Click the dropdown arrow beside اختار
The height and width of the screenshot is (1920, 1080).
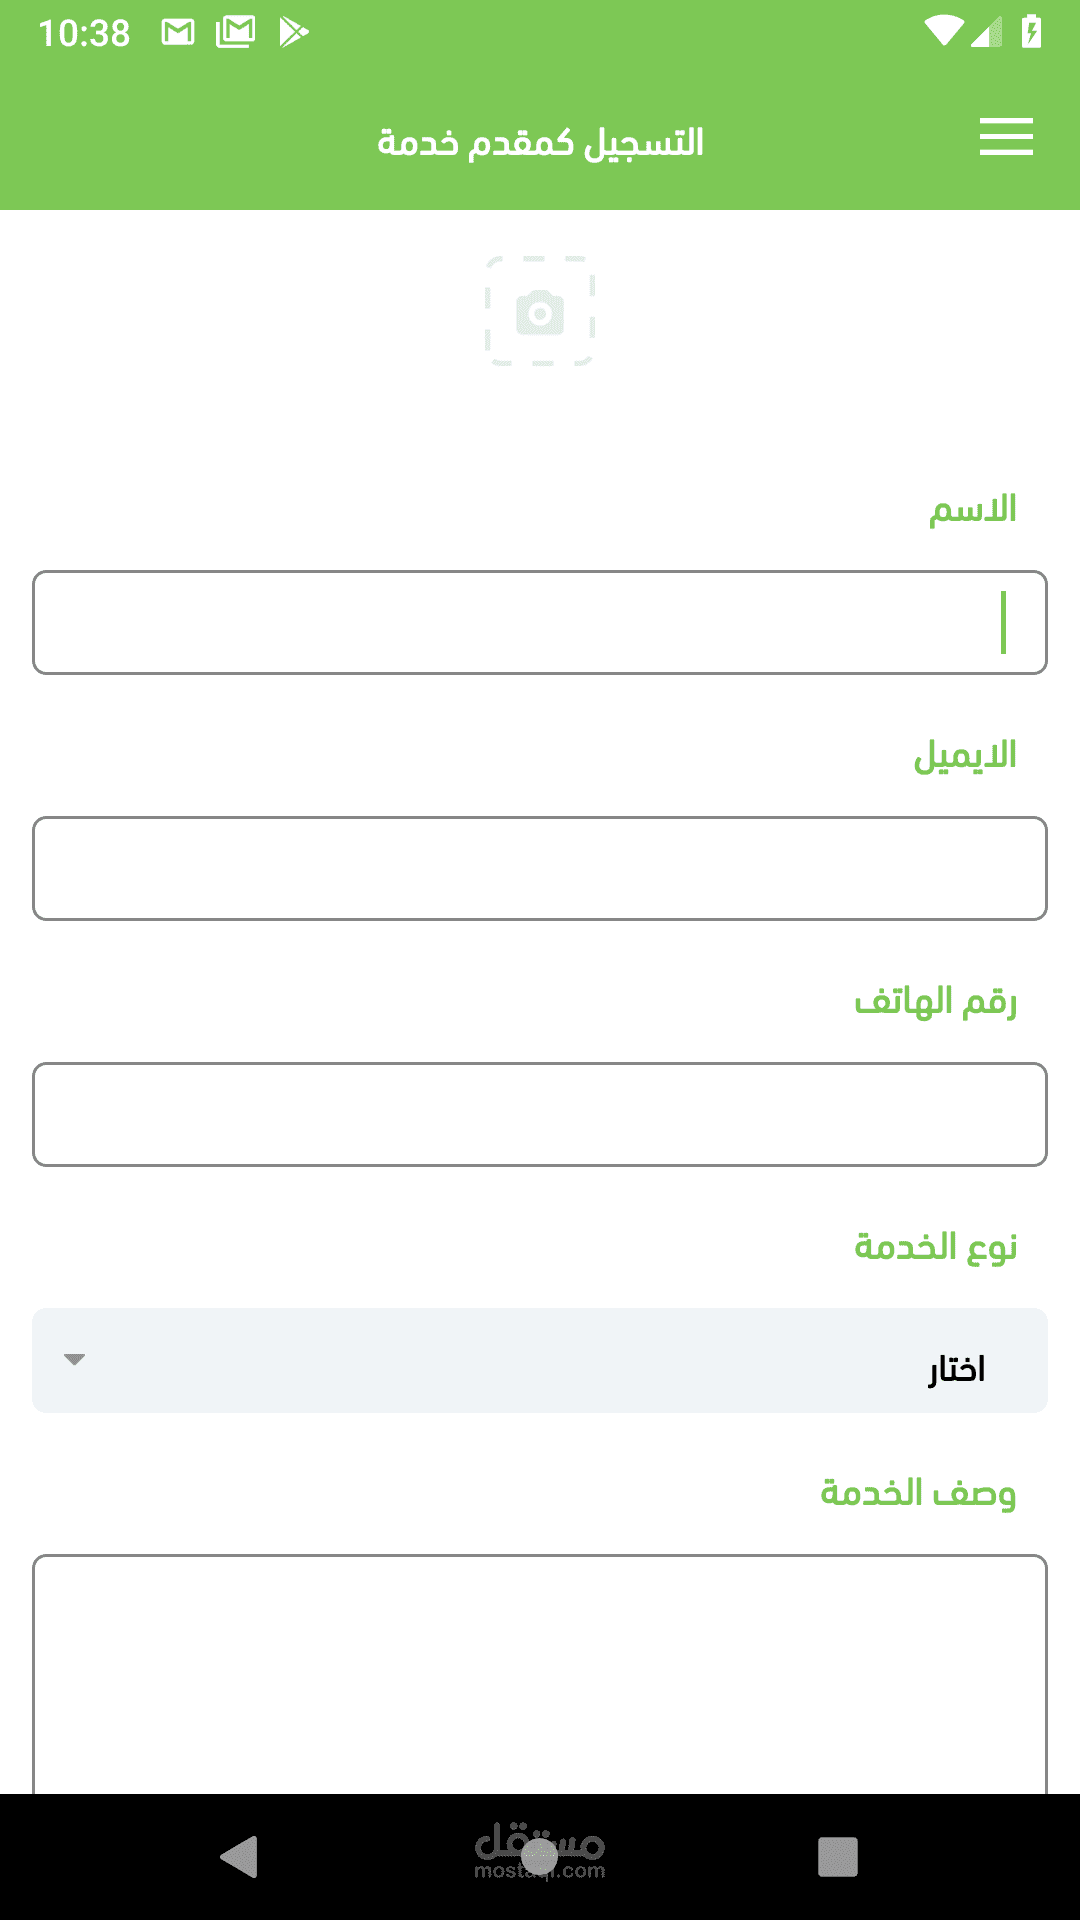point(74,1360)
